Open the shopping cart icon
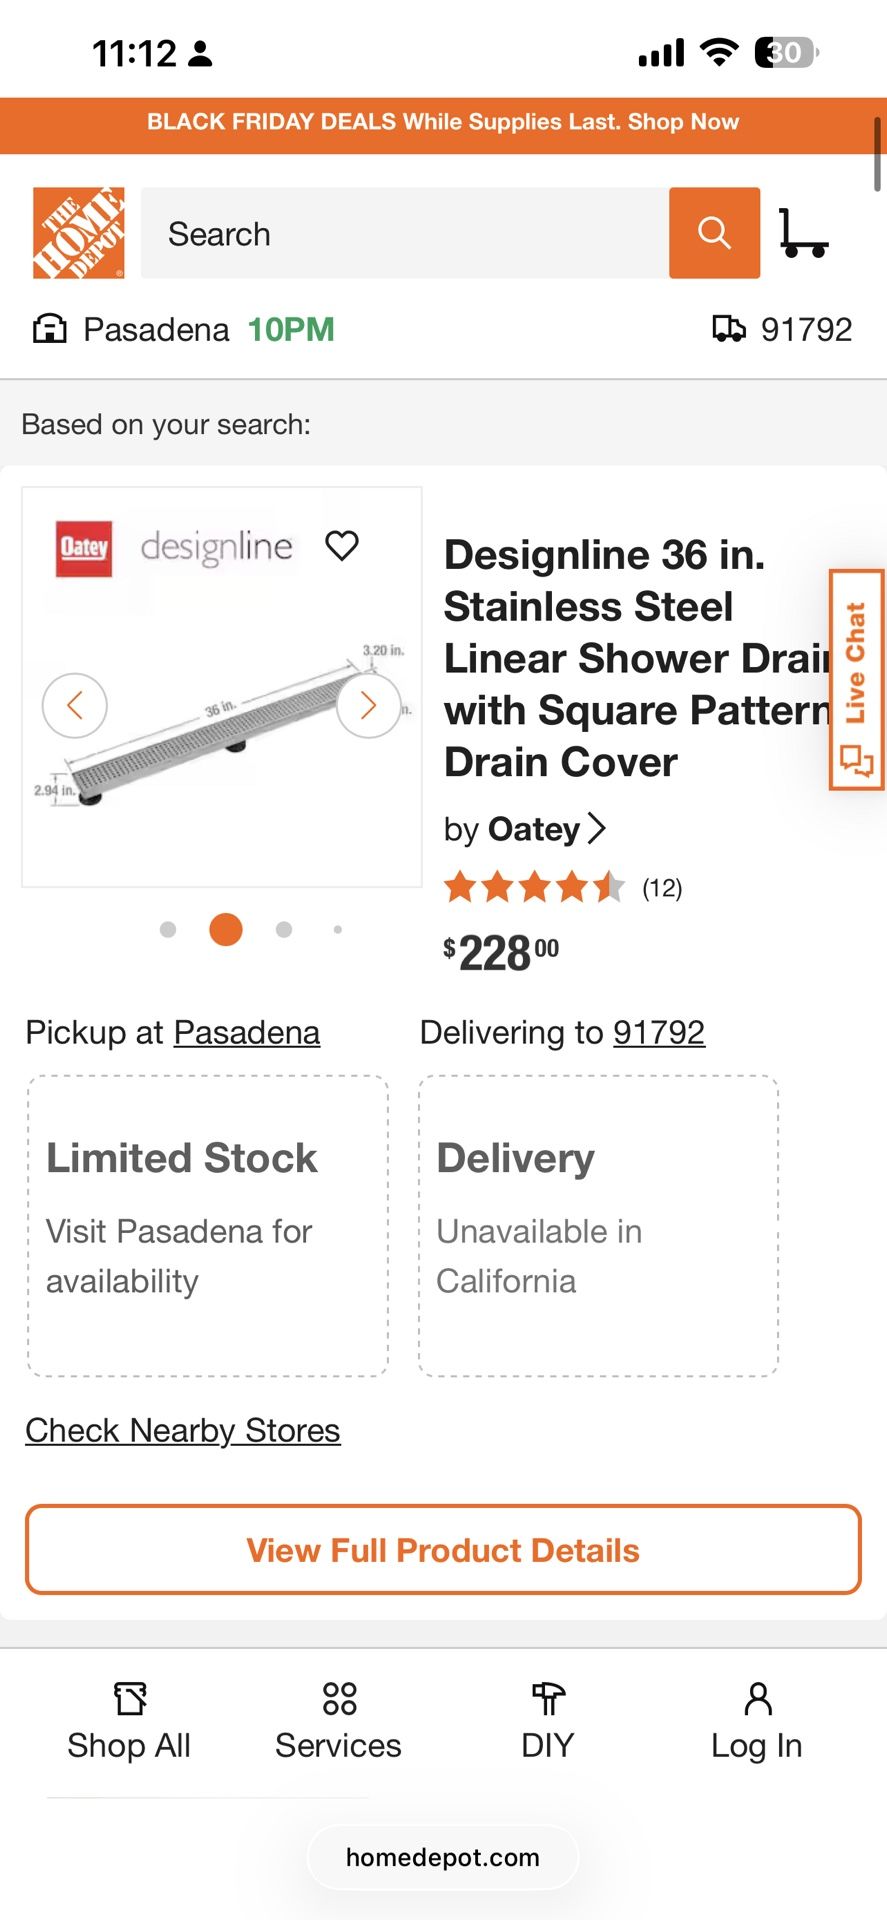Image resolution: width=887 pixels, height=1920 pixels. click(x=806, y=233)
